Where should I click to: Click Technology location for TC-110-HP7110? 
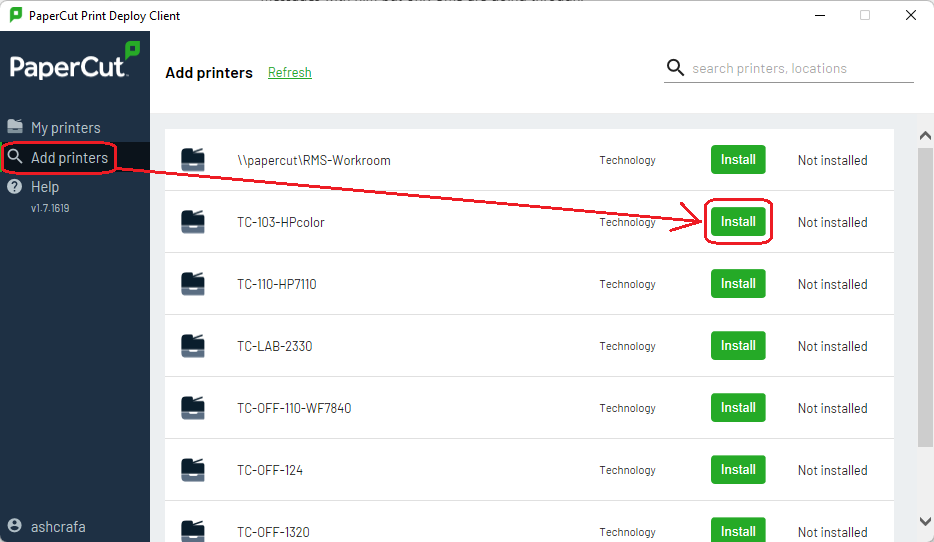(x=627, y=284)
